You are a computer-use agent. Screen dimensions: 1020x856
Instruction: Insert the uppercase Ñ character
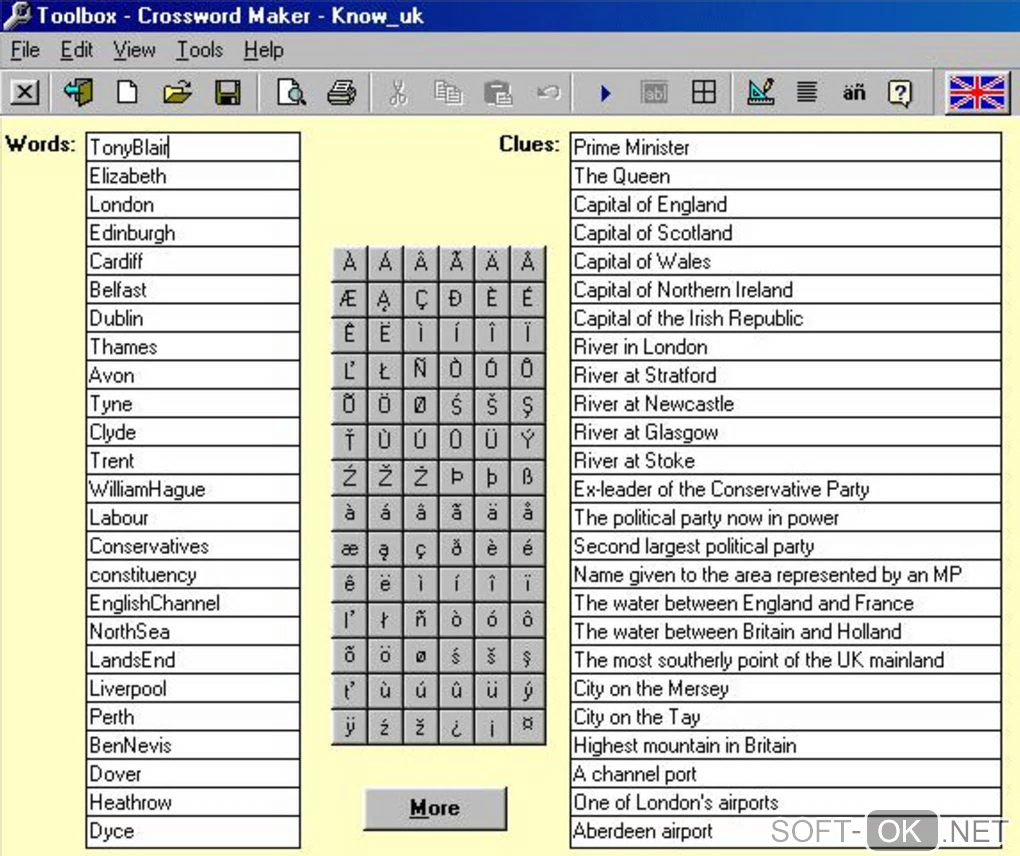[421, 369]
